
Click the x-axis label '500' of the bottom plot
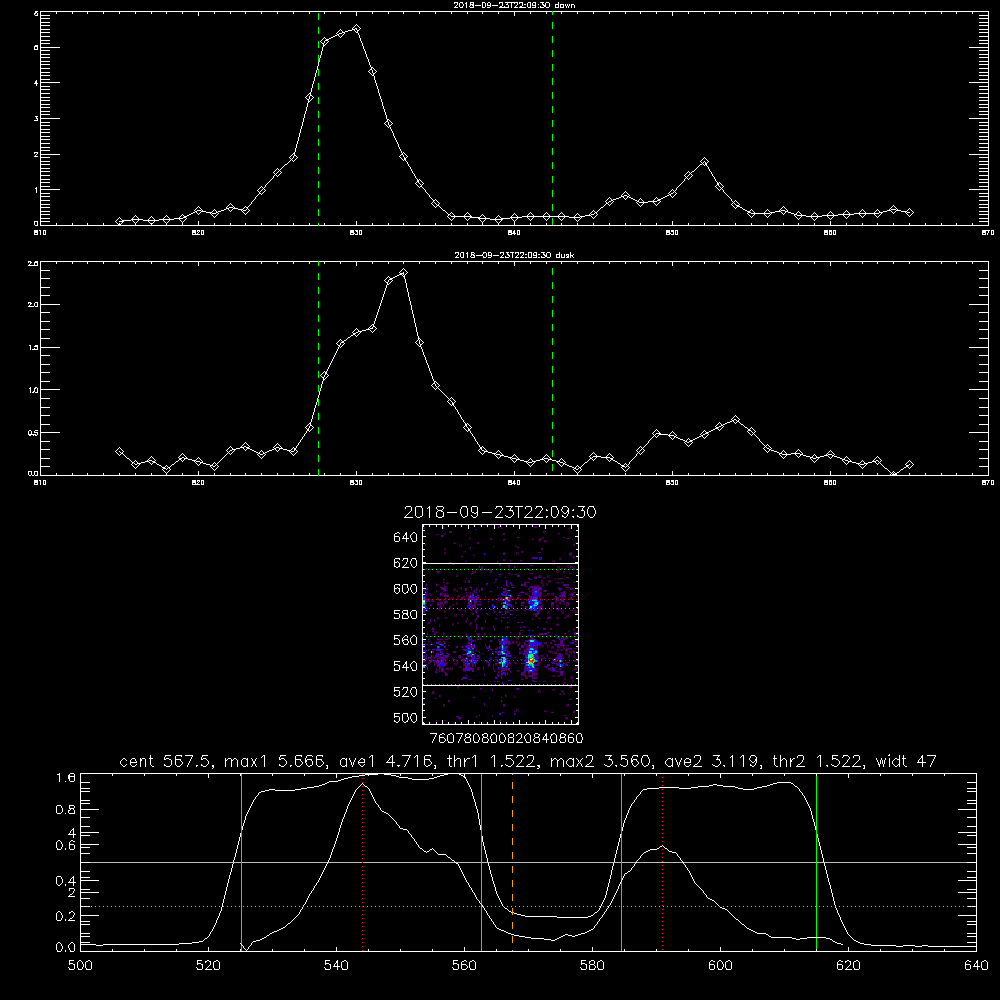[x=80, y=966]
